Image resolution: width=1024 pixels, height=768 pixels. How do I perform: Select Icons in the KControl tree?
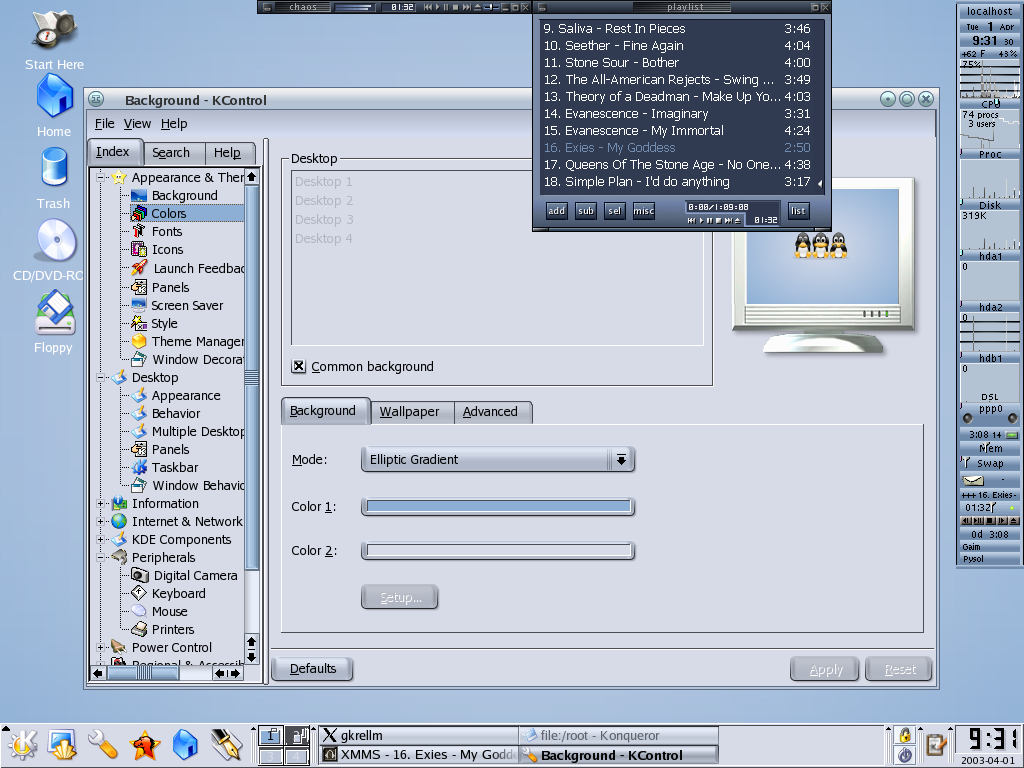(167, 249)
